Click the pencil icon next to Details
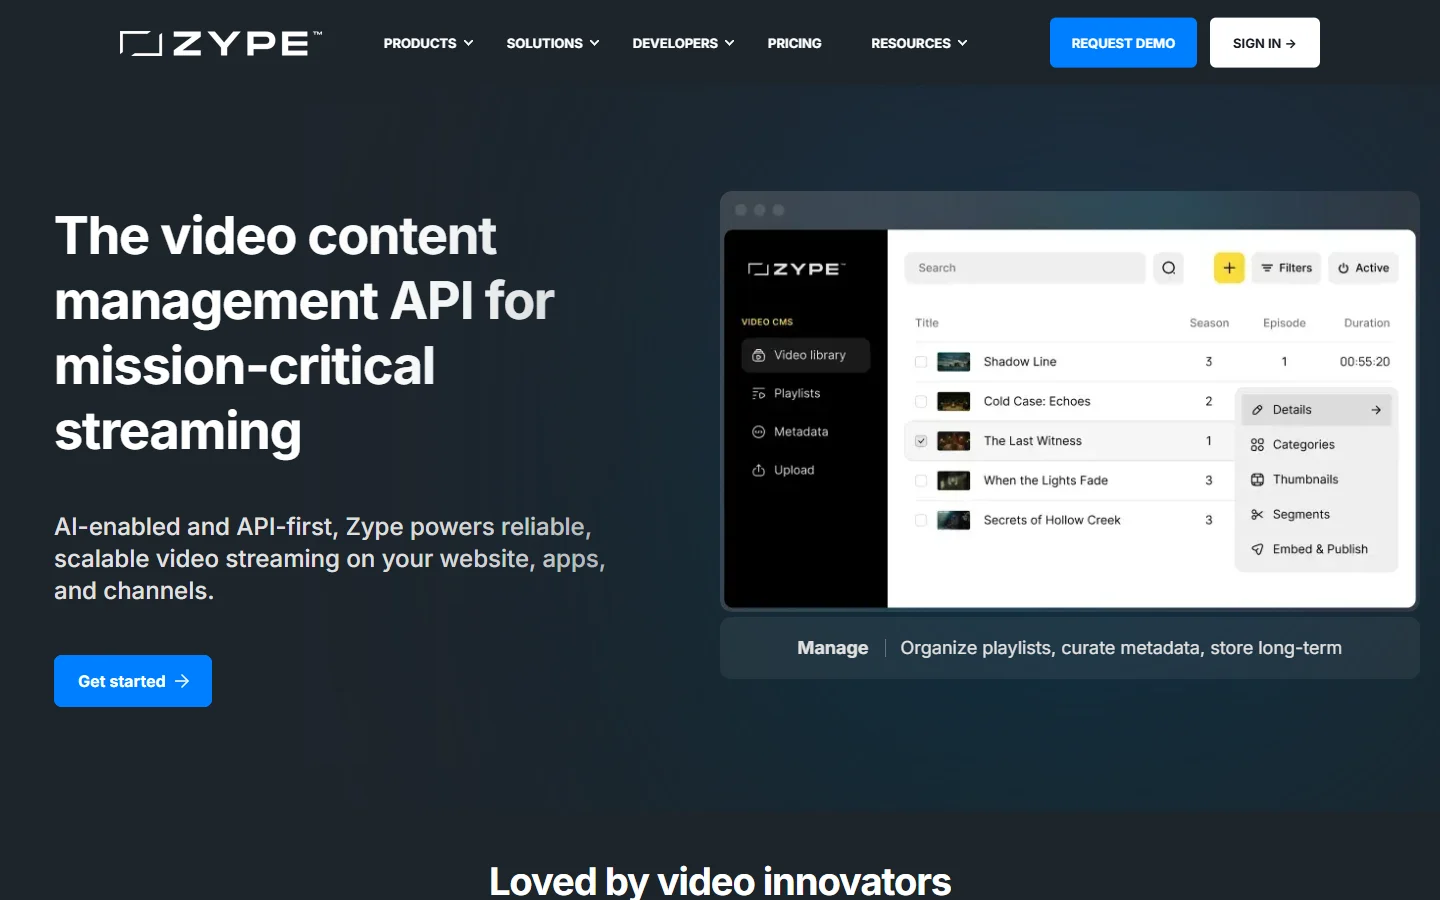Viewport: 1440px width, 900px height. click(1257, 410)
